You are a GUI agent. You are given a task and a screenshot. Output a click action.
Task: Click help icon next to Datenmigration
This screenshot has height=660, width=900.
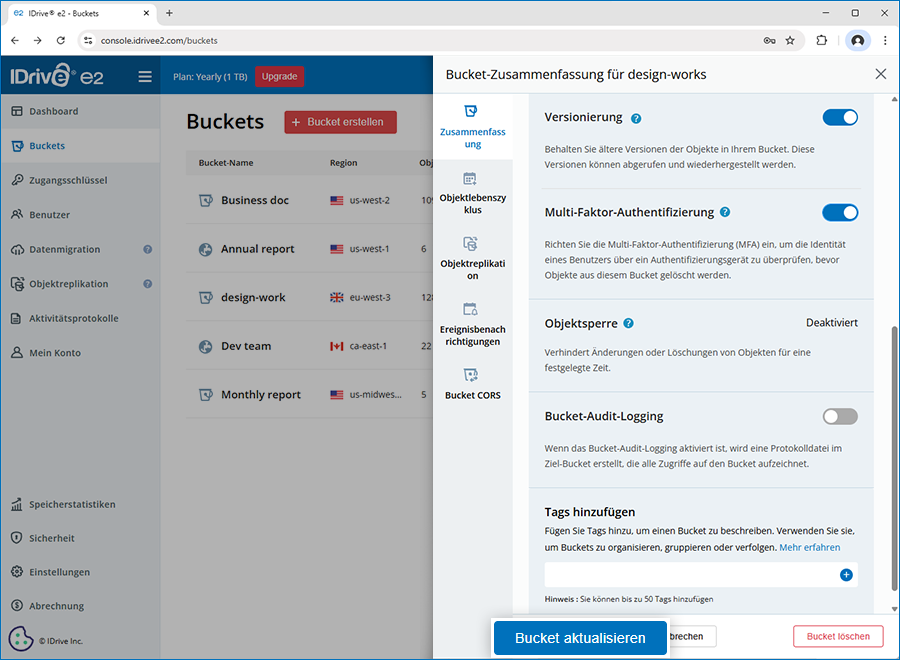[x=148, y=250]
